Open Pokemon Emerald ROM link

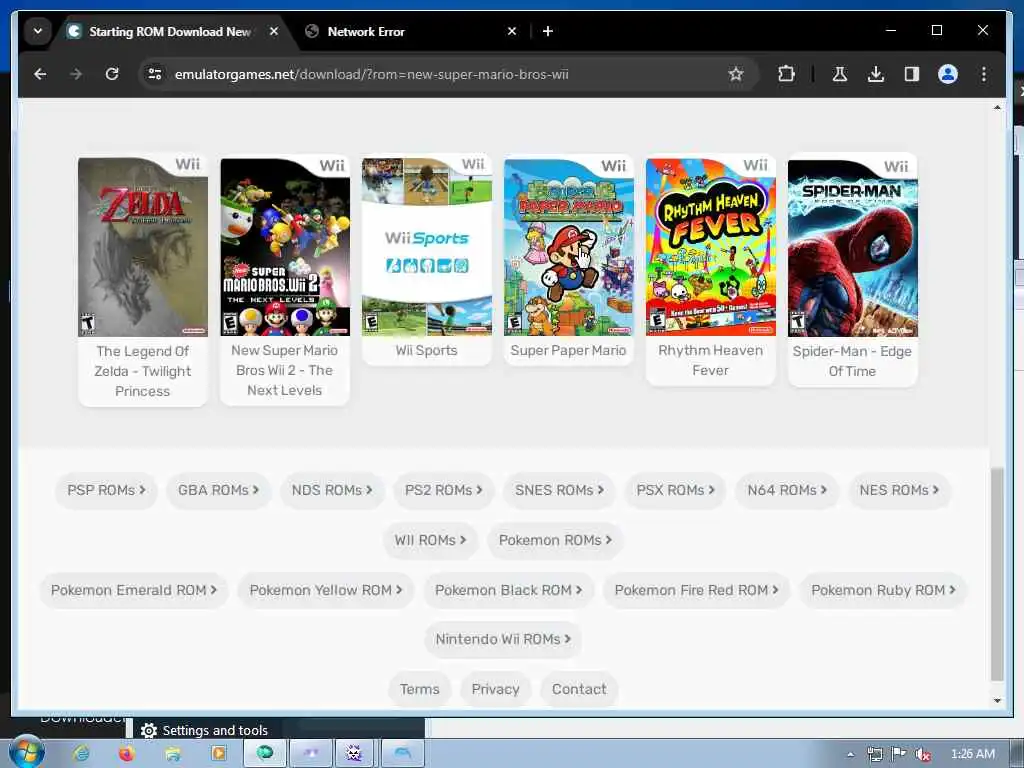pyautogui.click(x=133, y=590)
